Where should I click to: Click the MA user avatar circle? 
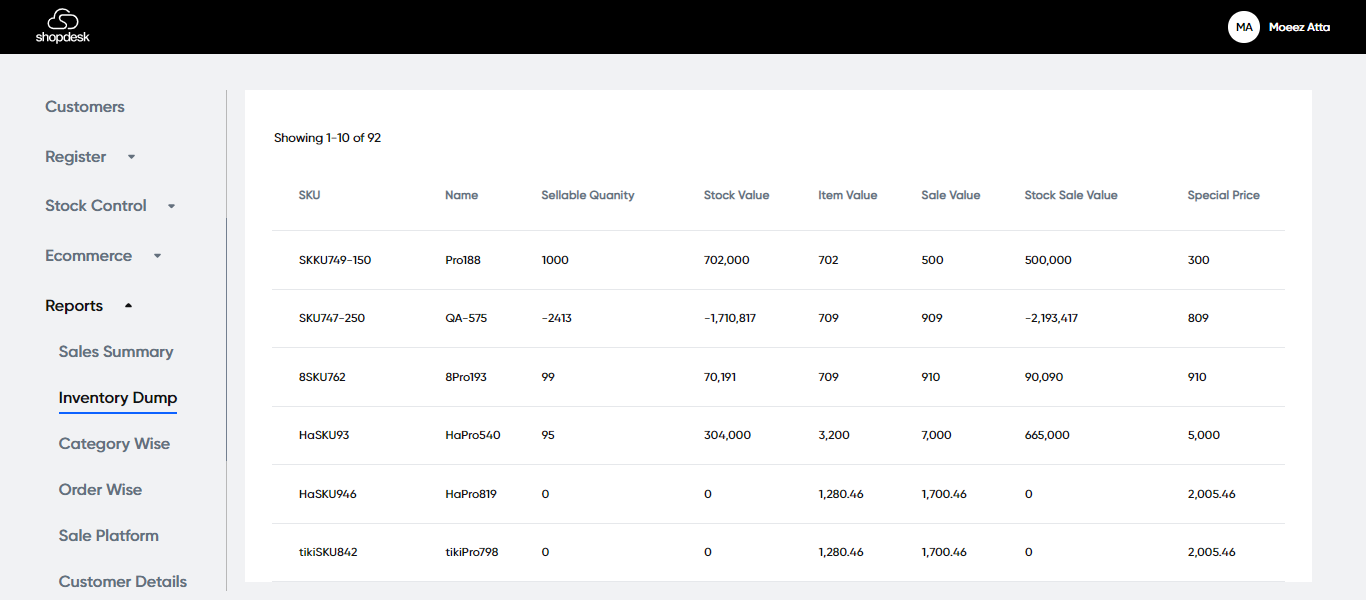1243,27
